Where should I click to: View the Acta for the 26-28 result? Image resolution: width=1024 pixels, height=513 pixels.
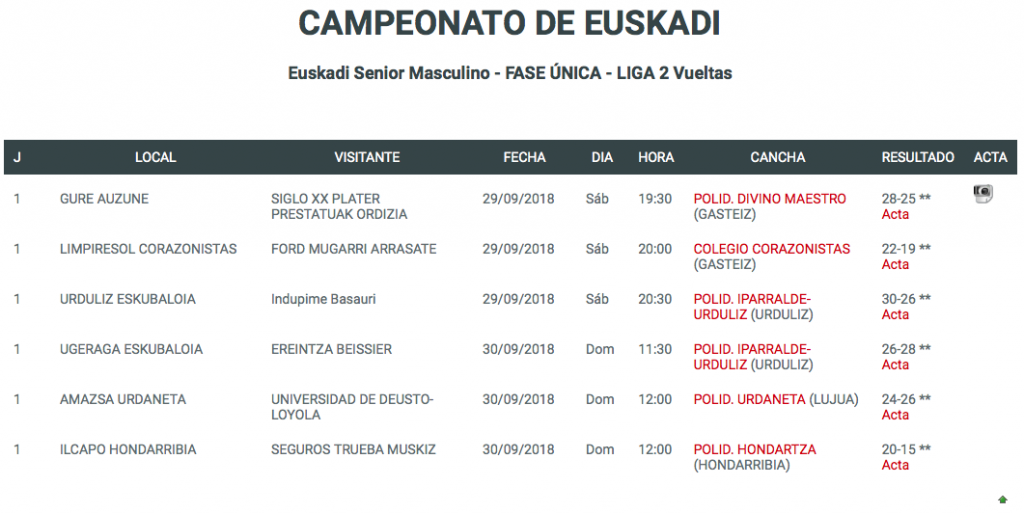coord(895,365)
